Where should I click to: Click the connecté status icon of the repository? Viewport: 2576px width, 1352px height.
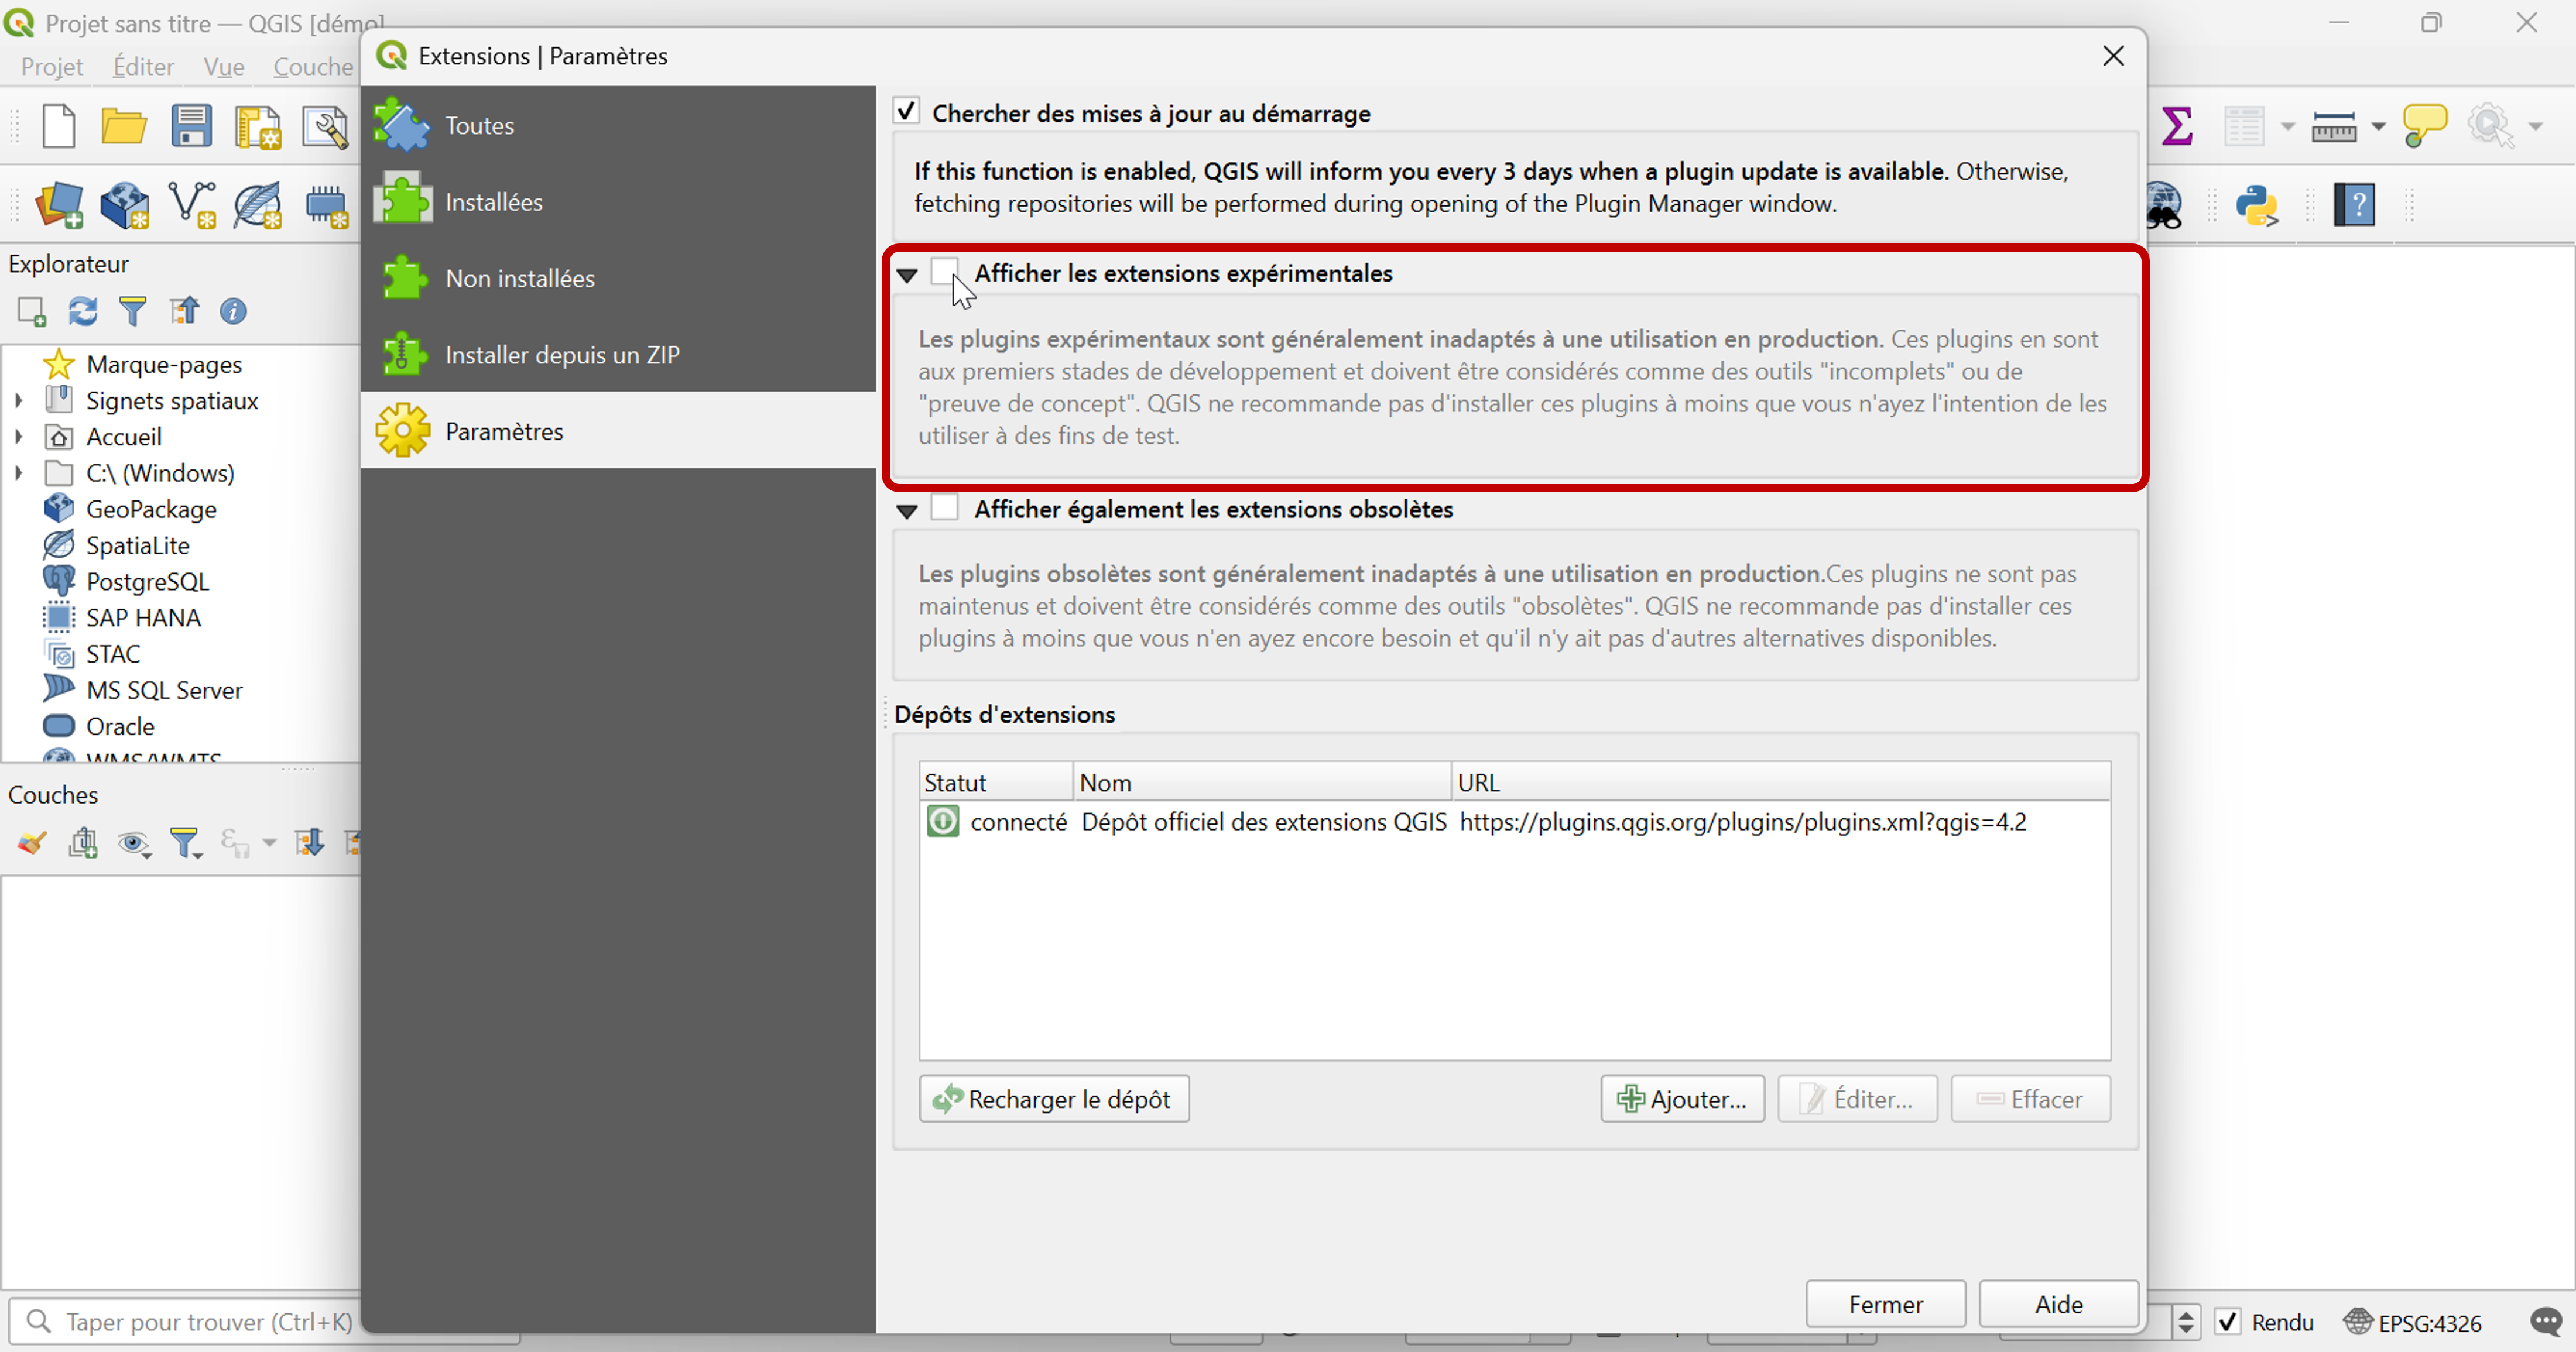click(x=942, y=821)
